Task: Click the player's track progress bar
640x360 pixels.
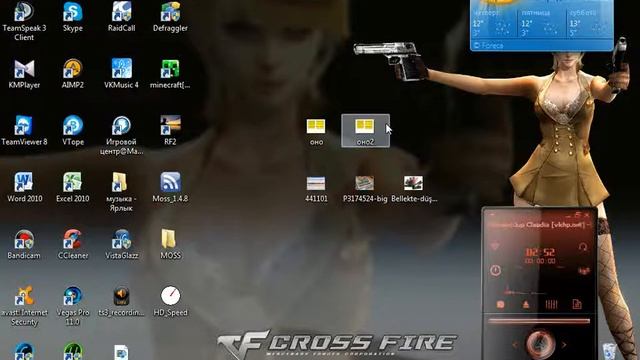Action: [x=539, y=321]
